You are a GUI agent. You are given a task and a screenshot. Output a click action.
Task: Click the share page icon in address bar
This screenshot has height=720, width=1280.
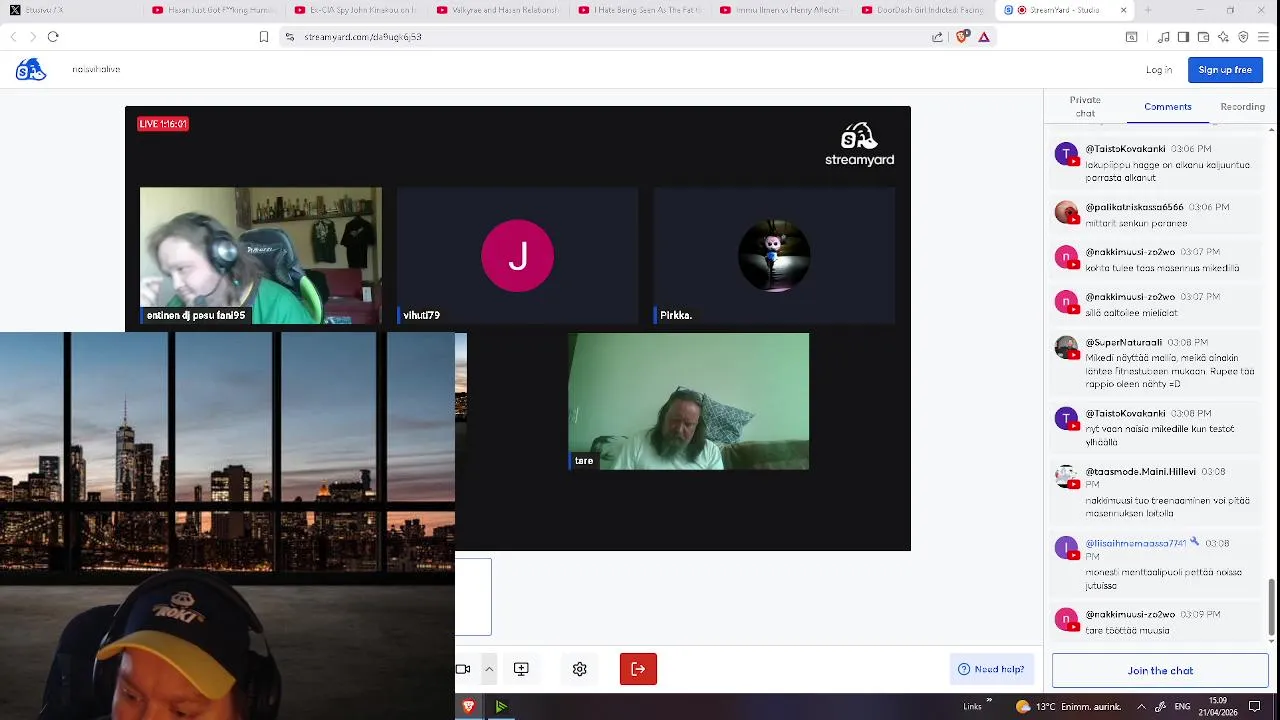click(937, 37)
